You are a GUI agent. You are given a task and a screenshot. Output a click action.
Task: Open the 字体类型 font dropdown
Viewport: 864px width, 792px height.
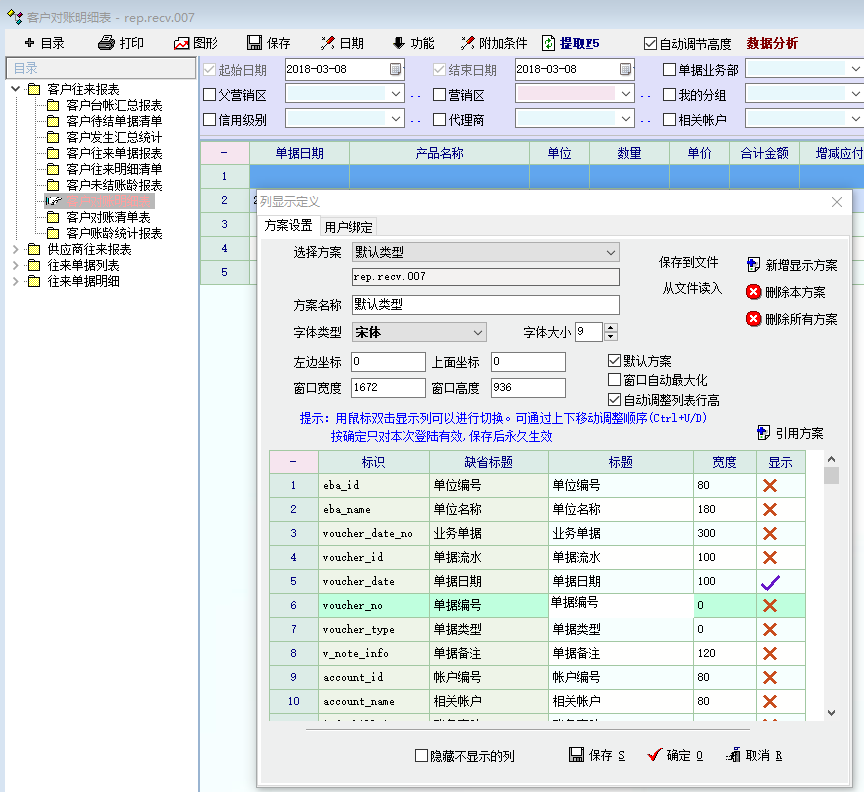(x=478, y=332)
